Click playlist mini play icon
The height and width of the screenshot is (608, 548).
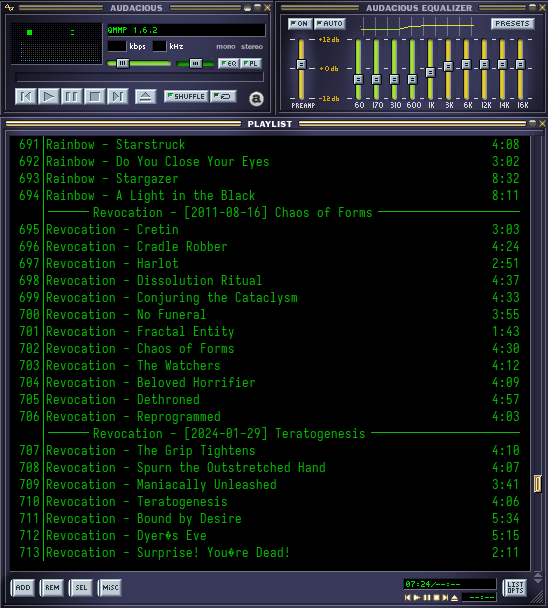(x=417, y=598)
